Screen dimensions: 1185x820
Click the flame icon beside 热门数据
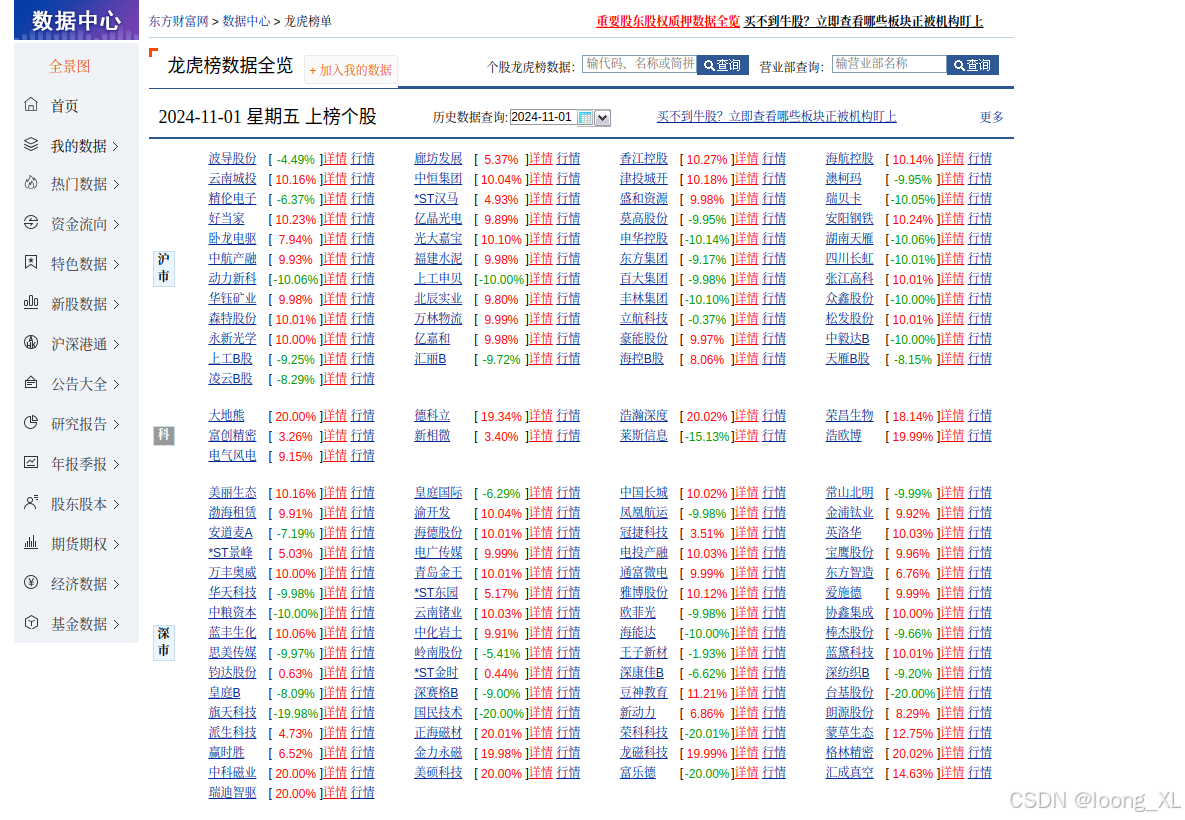pos(31,183)
